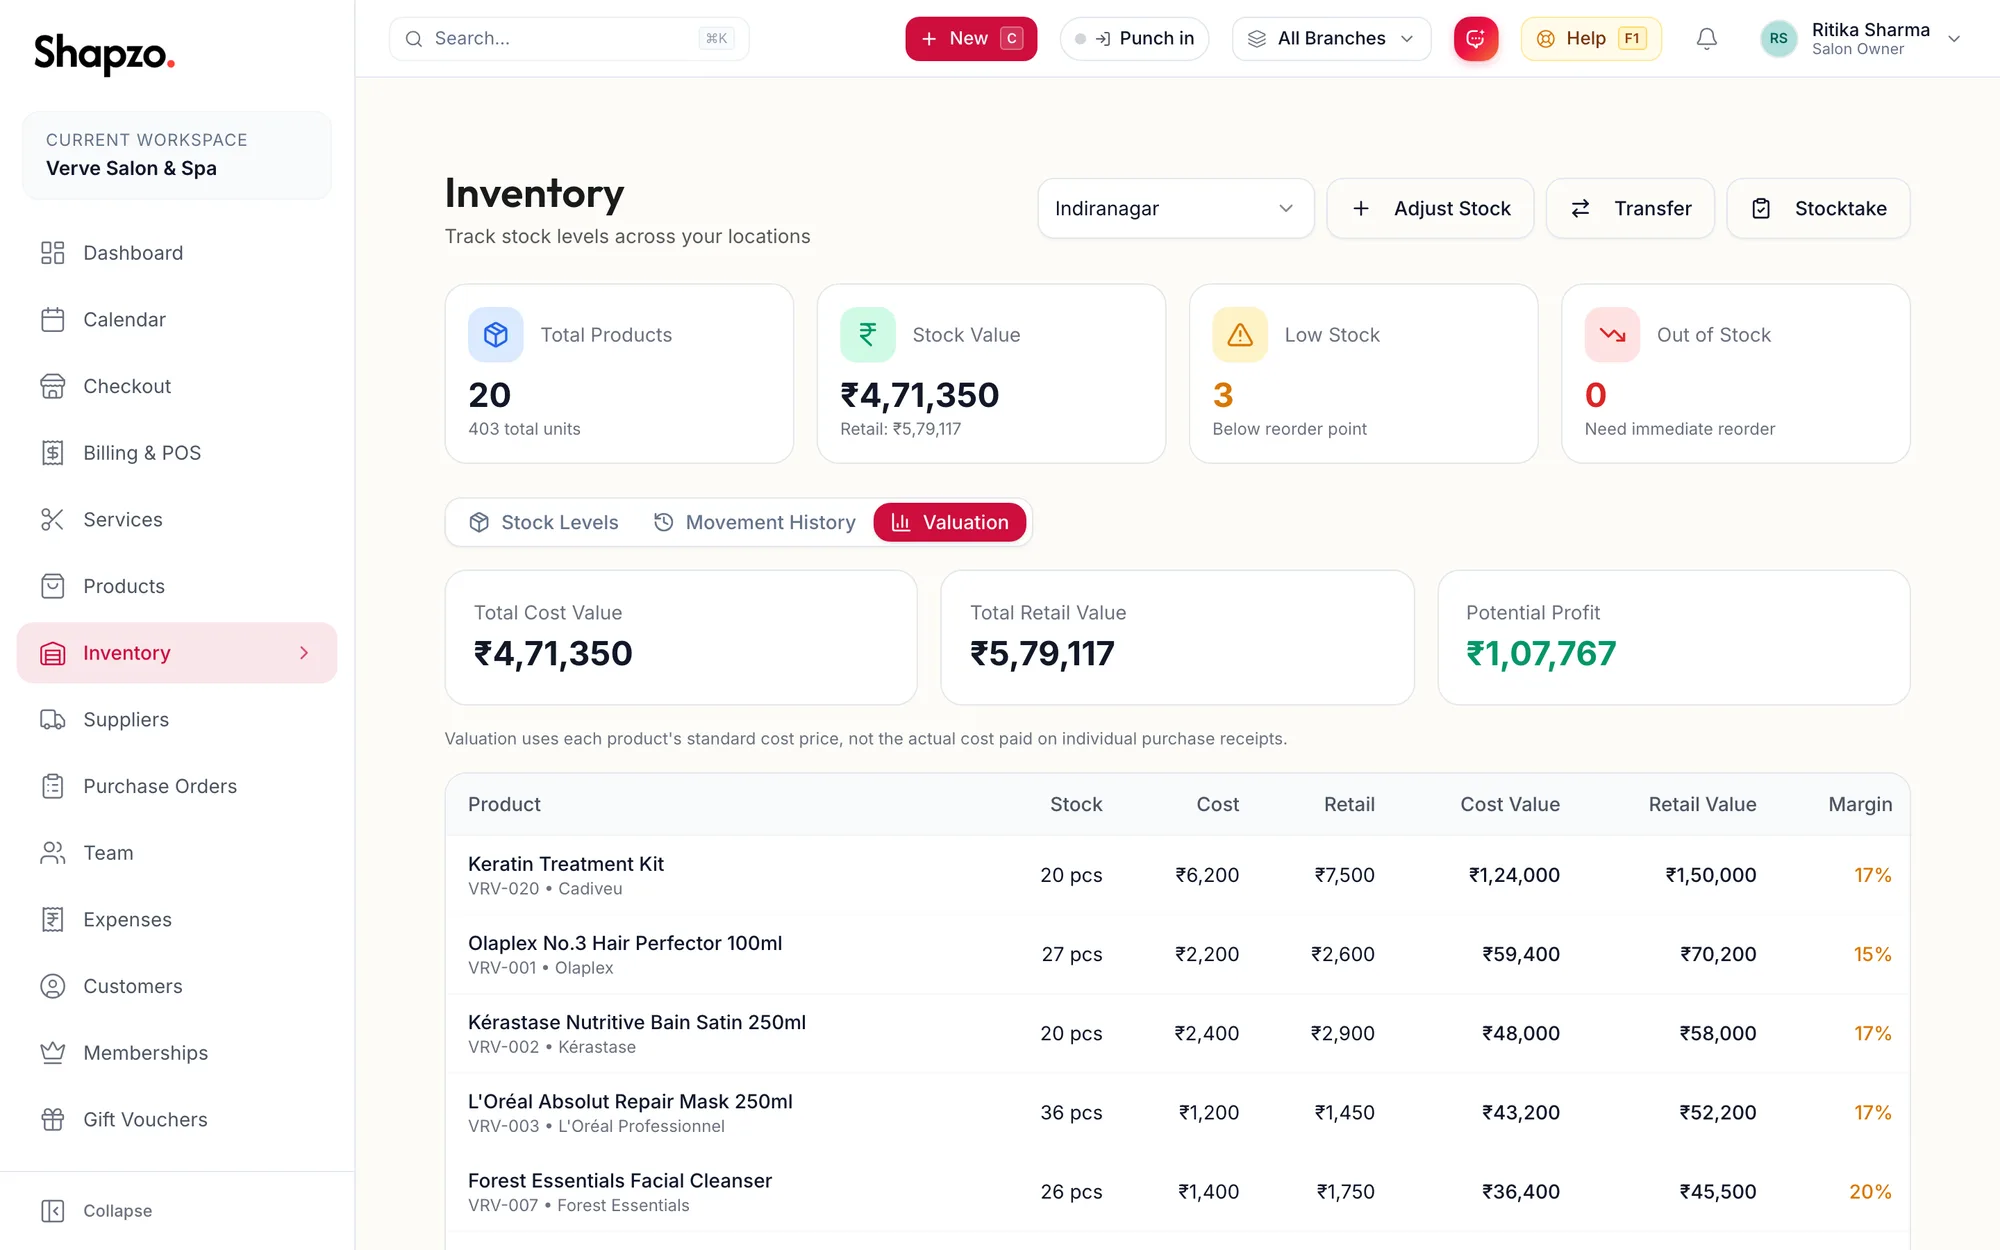This screenshot has height=1250, width=2000.
Task: Select Forest Essentials Facial Cleanser row
Action: pyautogui.click(x=1177, y=1192)
